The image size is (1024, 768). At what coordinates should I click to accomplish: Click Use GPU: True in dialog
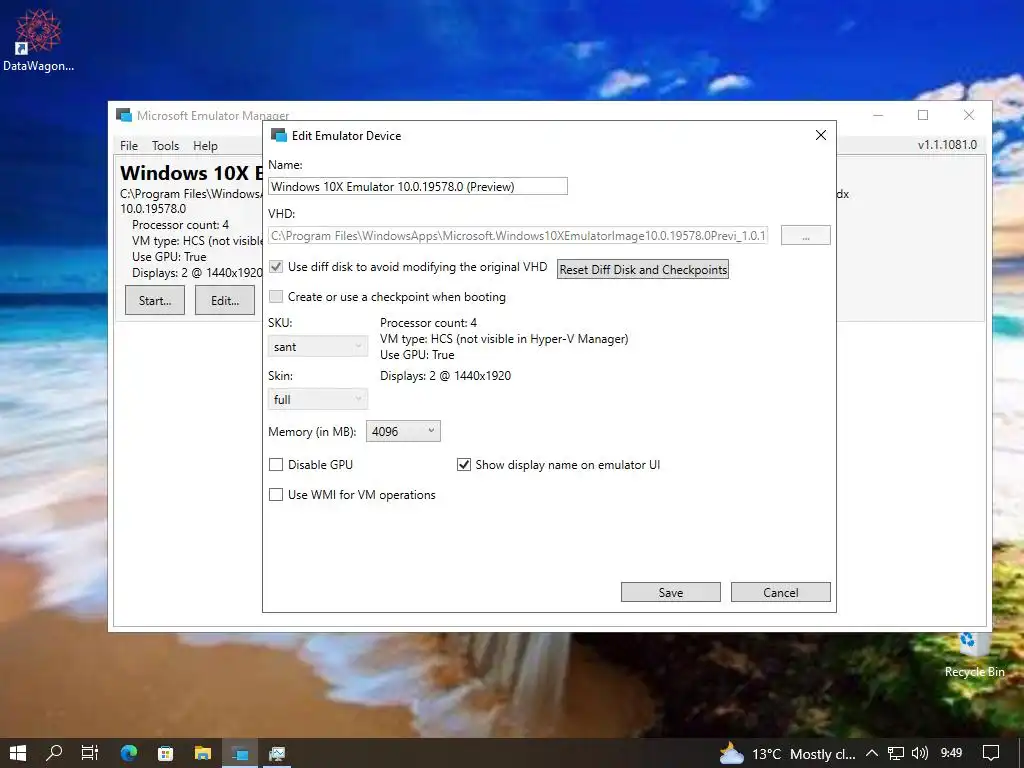pos(417,355)
